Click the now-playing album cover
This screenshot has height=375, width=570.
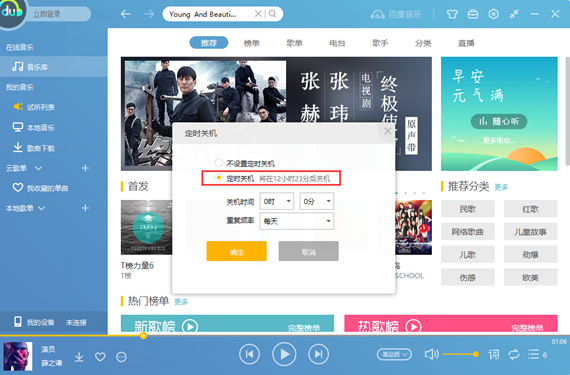17,356
